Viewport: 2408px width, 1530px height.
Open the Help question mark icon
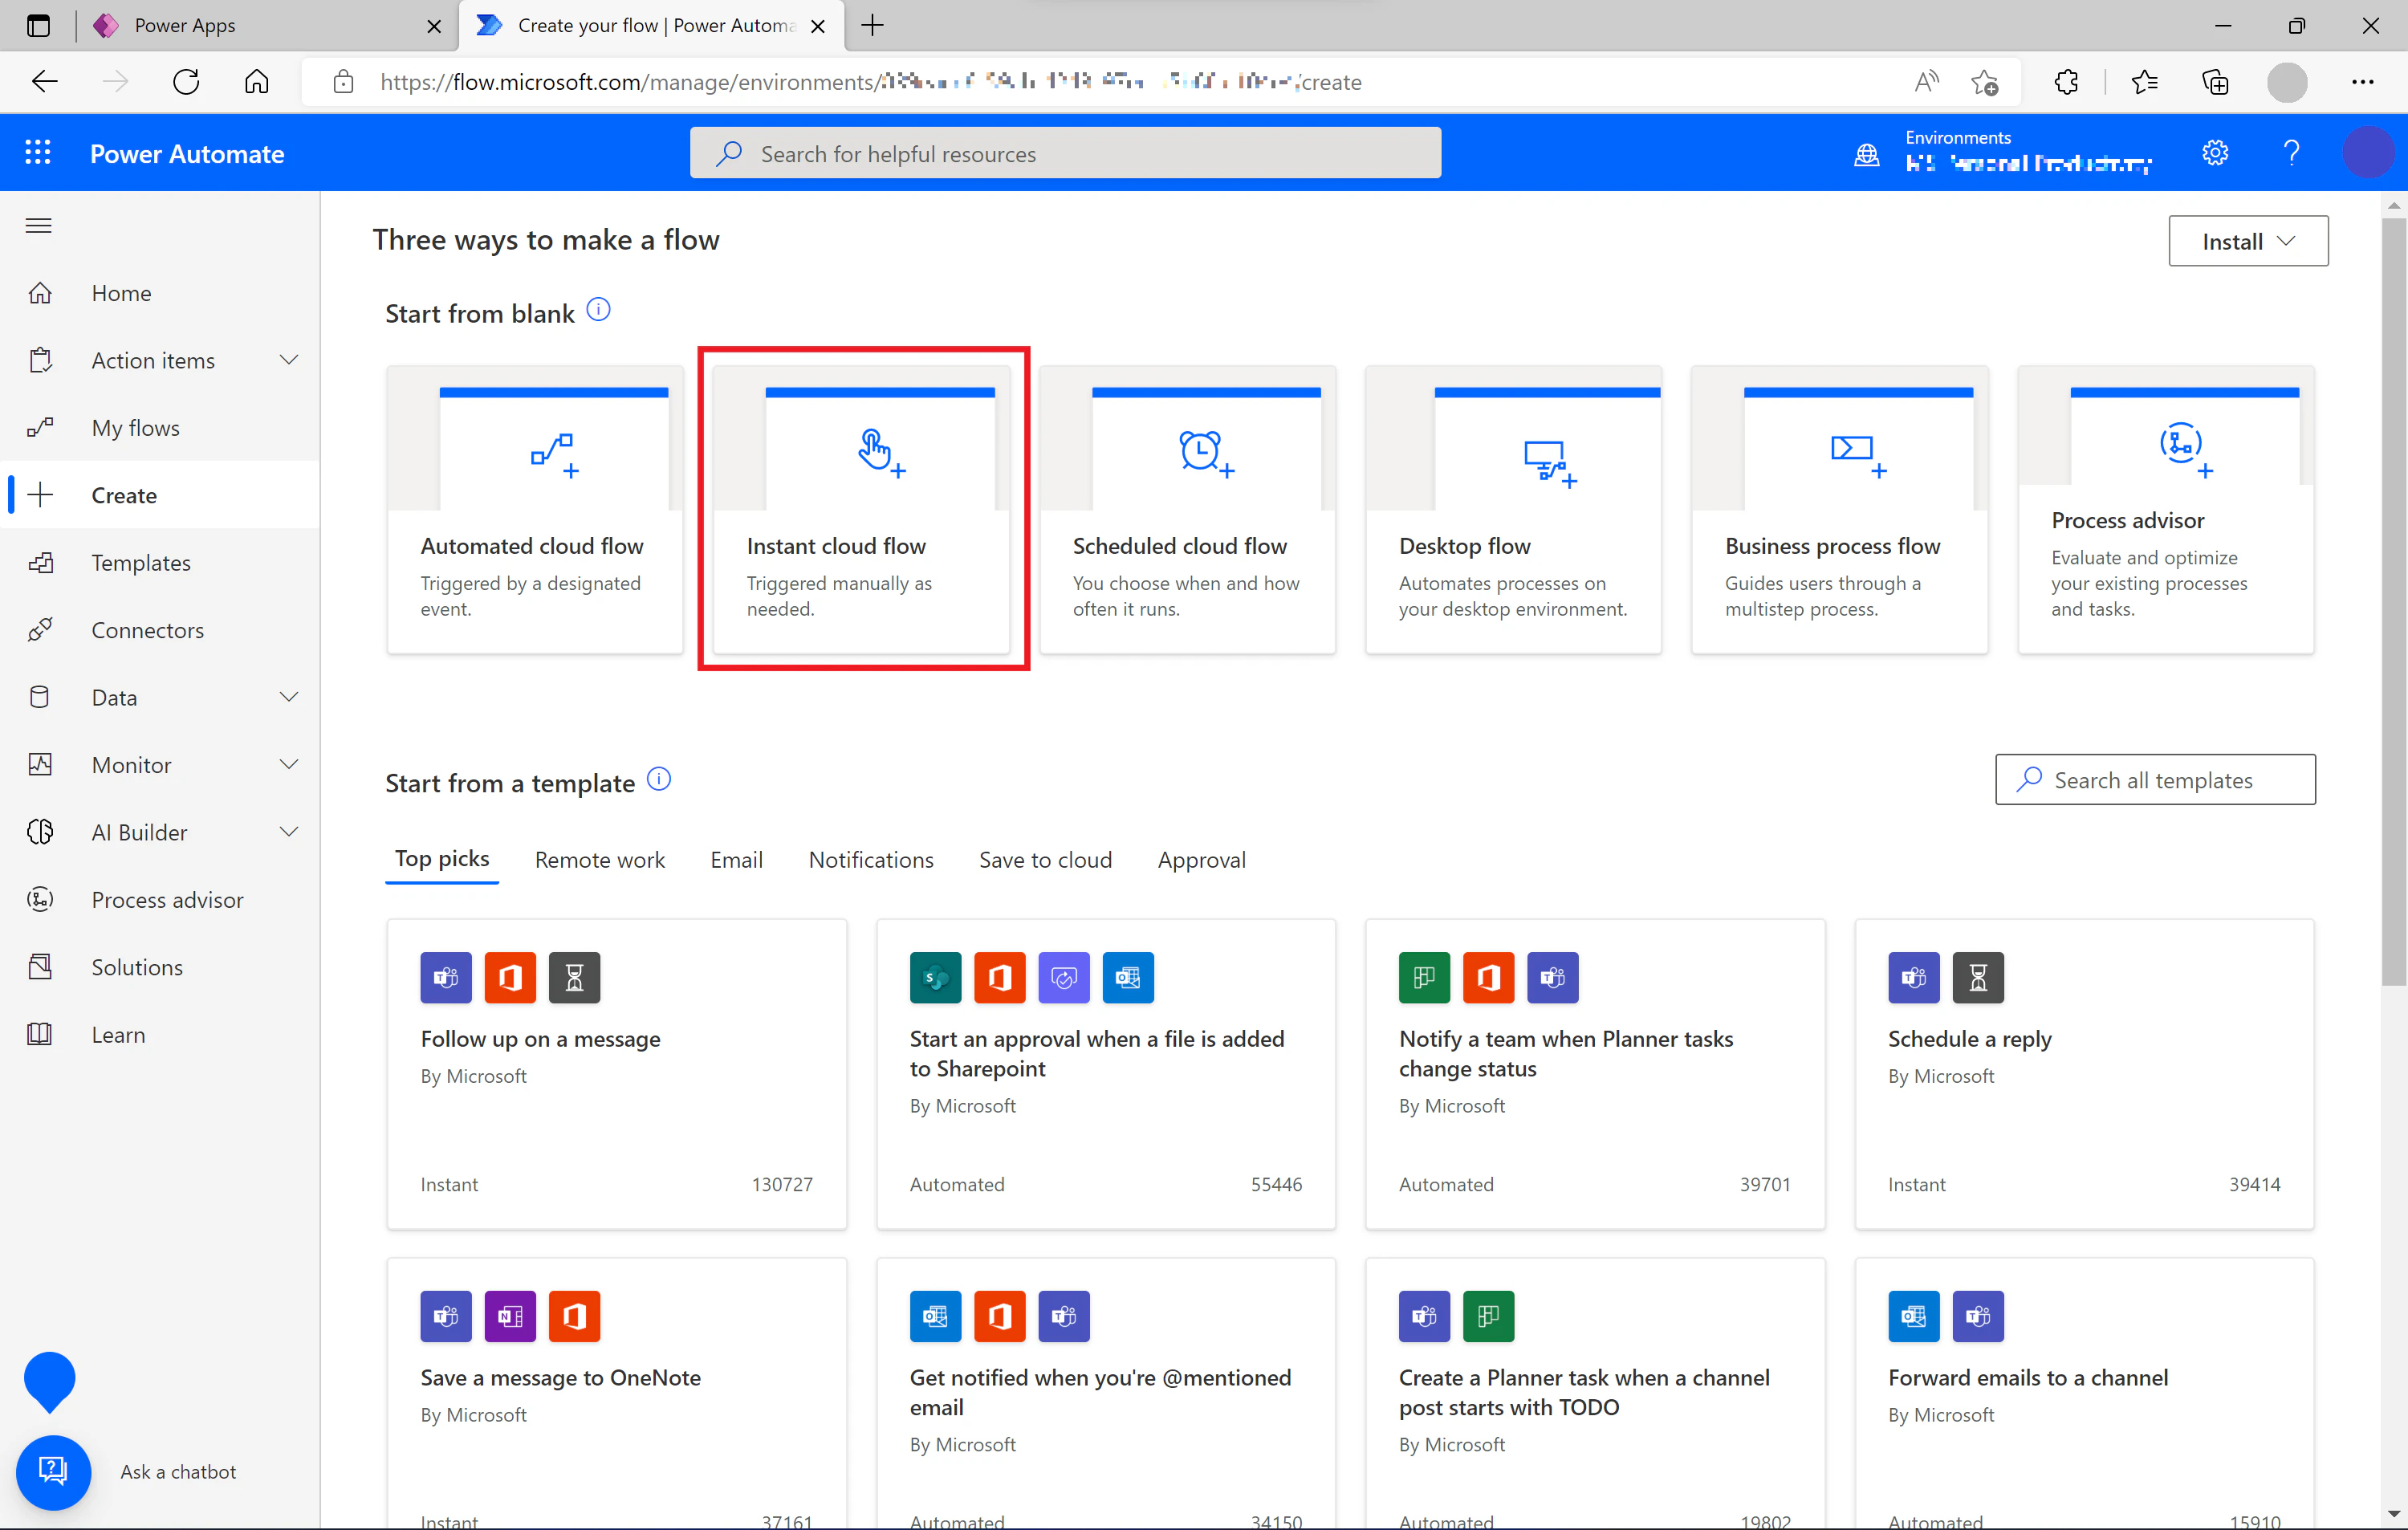pos(2291,153)
